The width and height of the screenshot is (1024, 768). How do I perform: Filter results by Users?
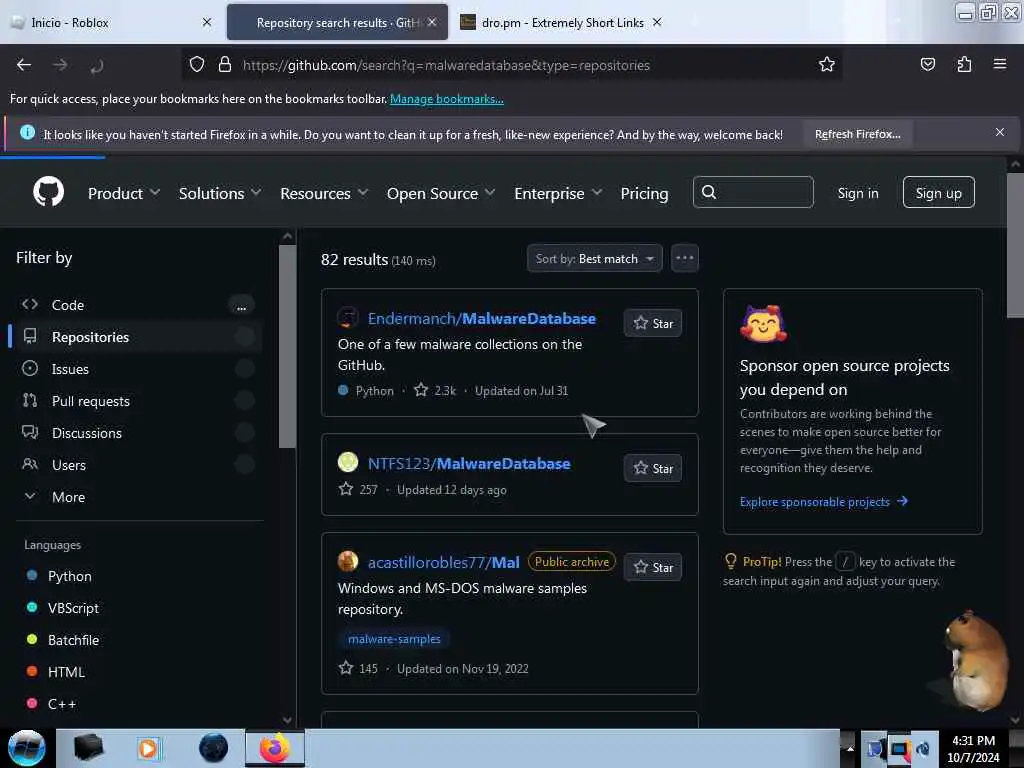(139, 465)
